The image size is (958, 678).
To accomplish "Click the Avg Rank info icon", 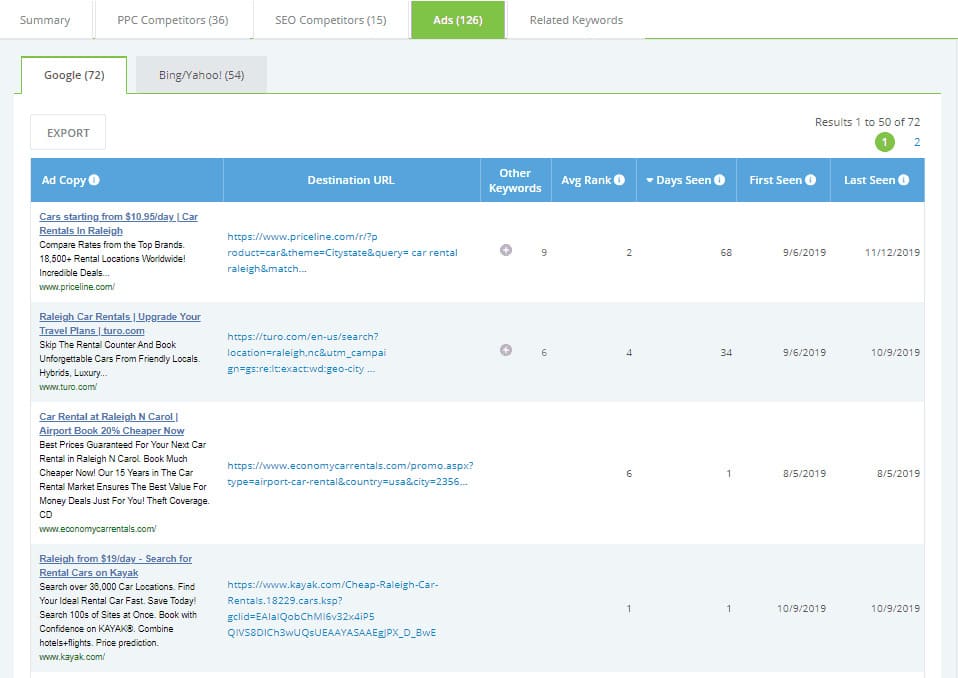I will tap(619, 180).
